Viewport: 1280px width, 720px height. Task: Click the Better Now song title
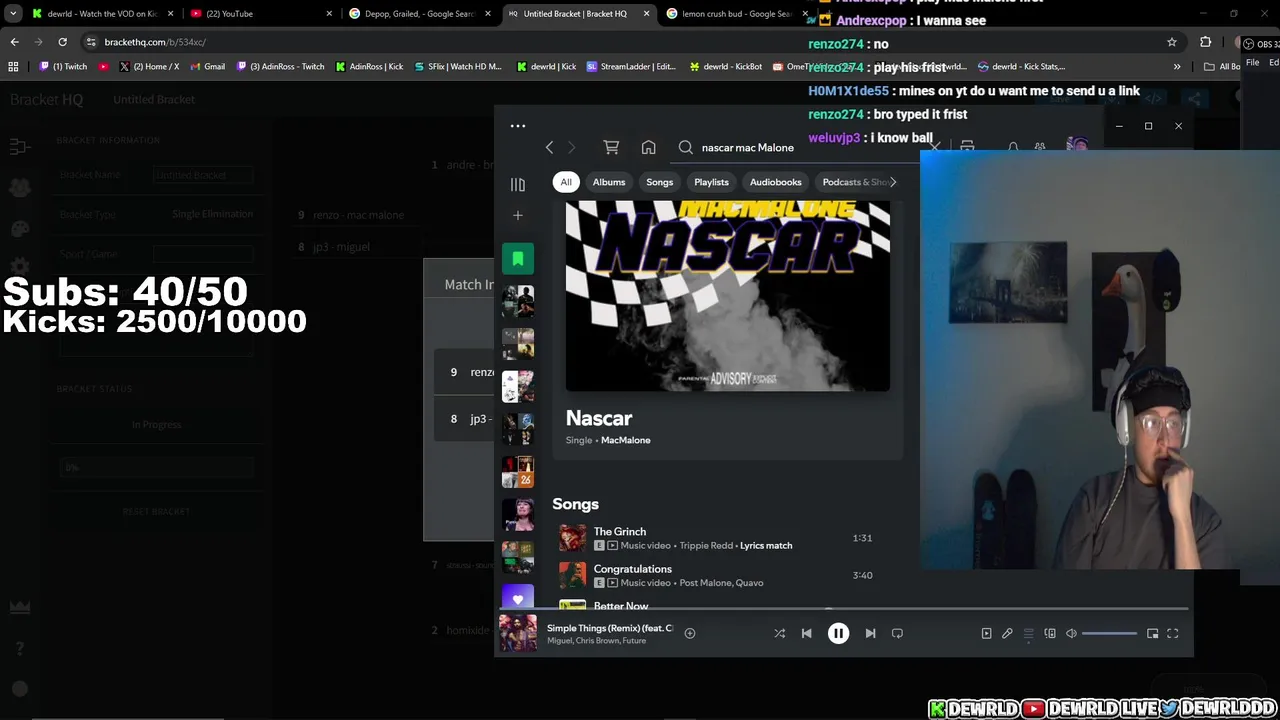tap(621, 606)
